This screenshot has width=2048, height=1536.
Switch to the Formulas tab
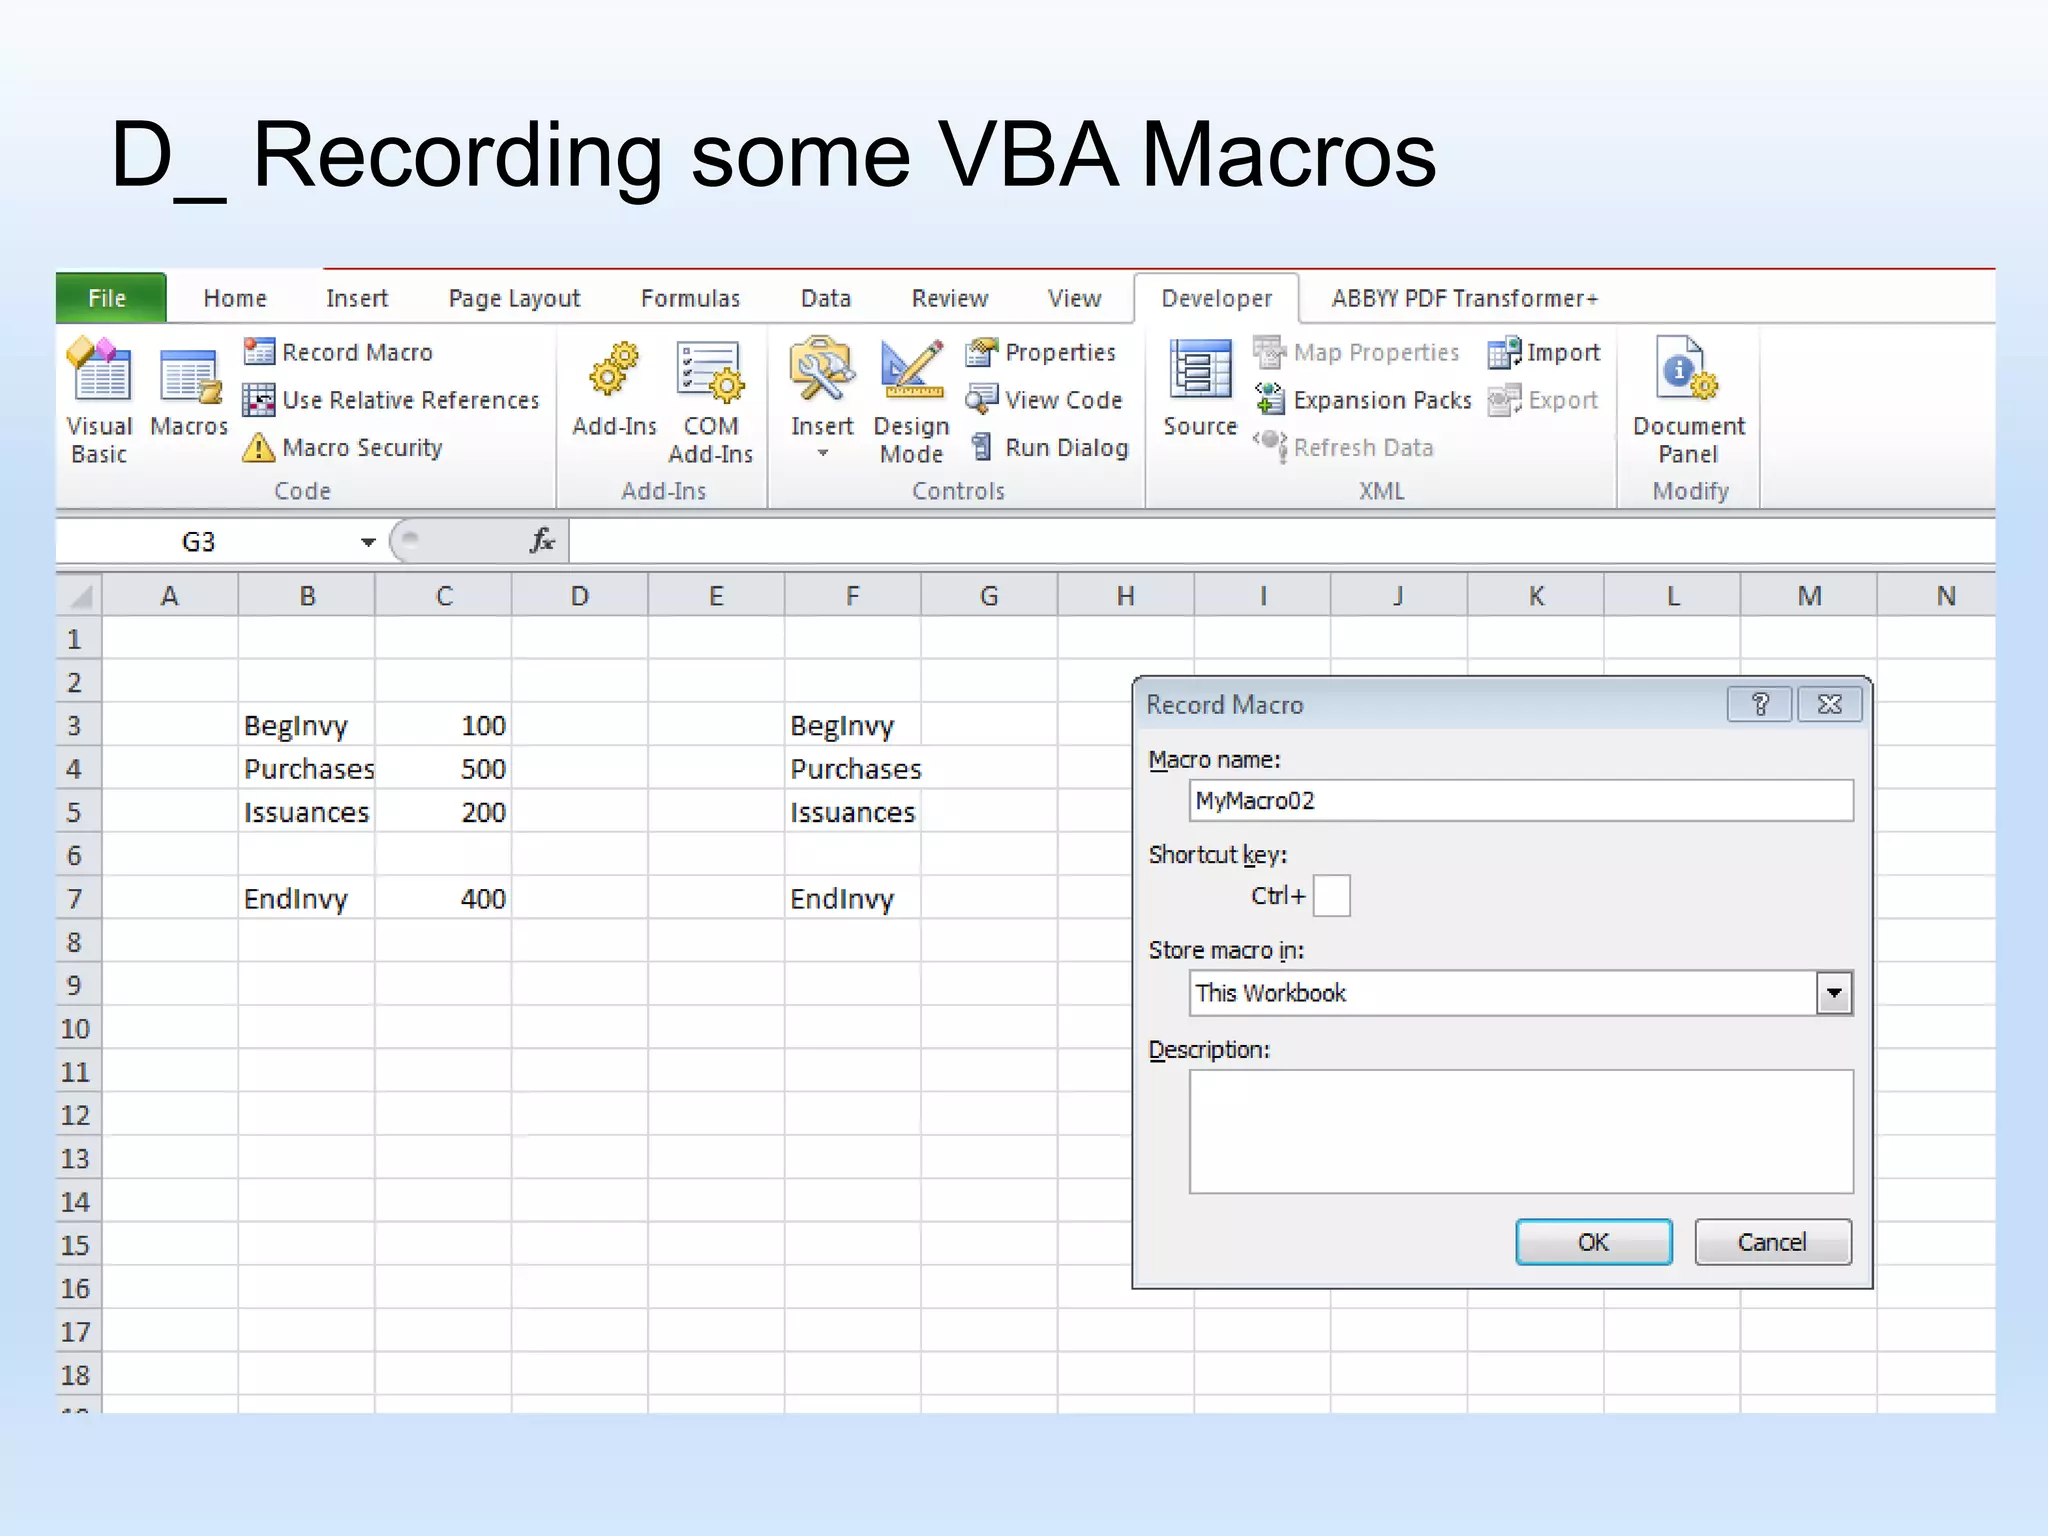coord(690,298)
